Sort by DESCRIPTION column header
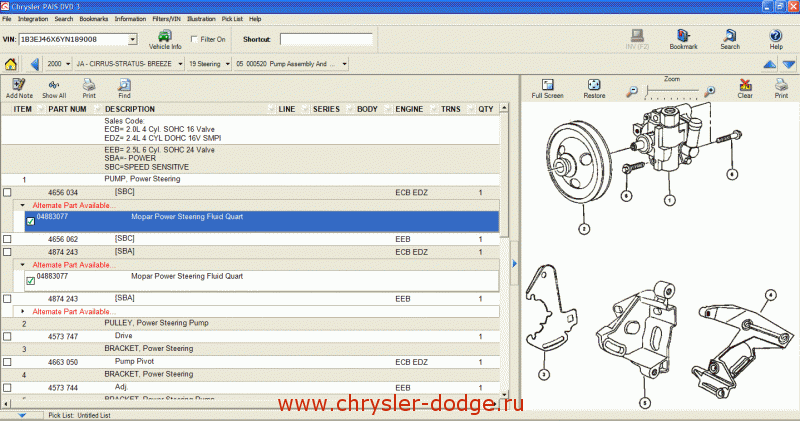 click(130, 109)
